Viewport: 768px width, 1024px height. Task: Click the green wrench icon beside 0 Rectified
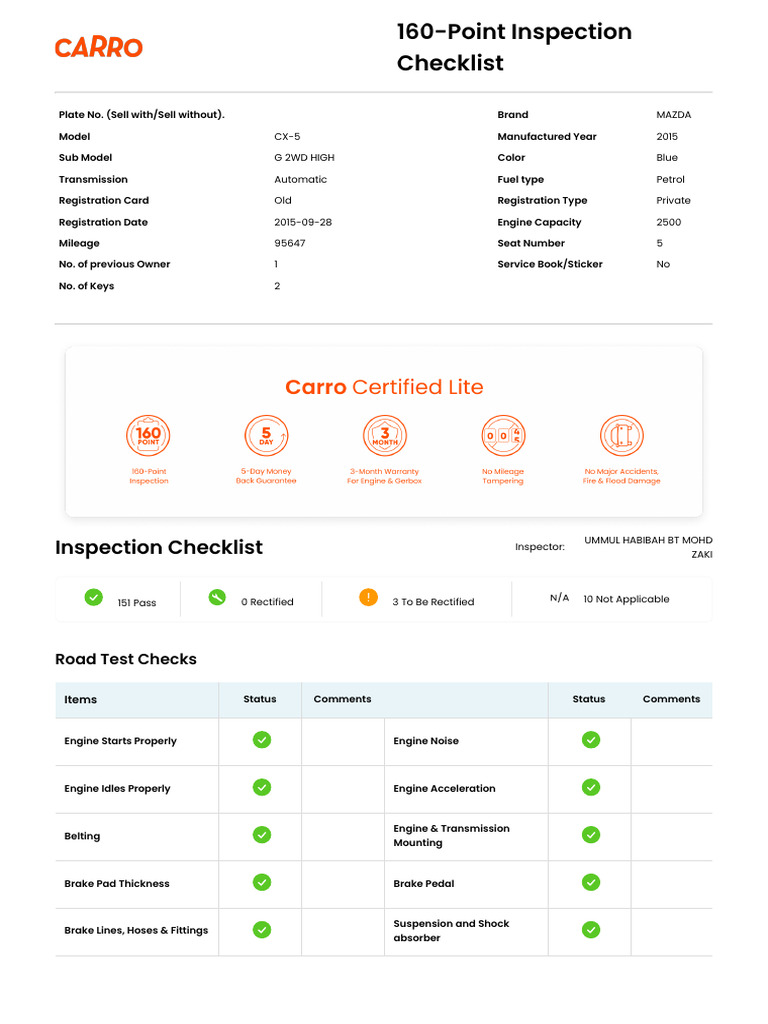[x=217, y=597]
